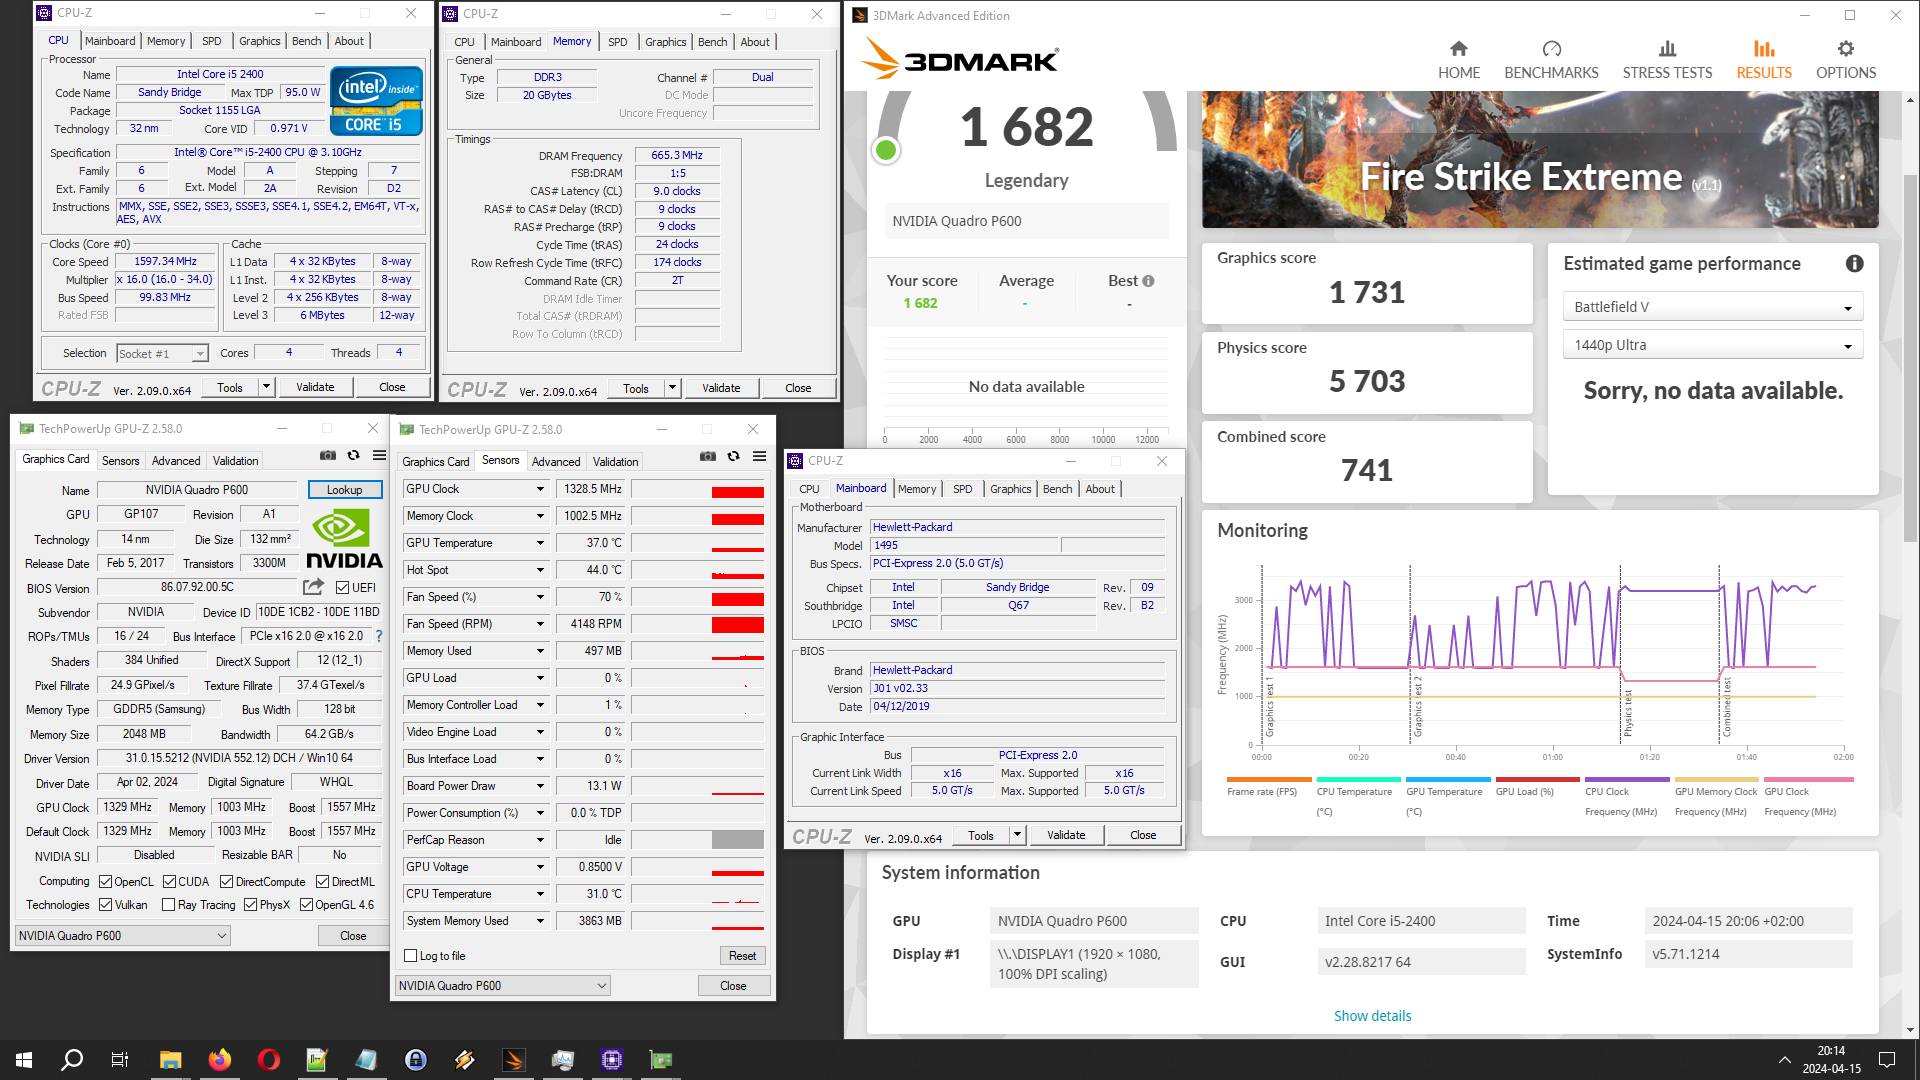Take a screenshot in the GPU-Z Sensors window
The width and height of the screenshot is (1920, 1080).
click(708, 457)
